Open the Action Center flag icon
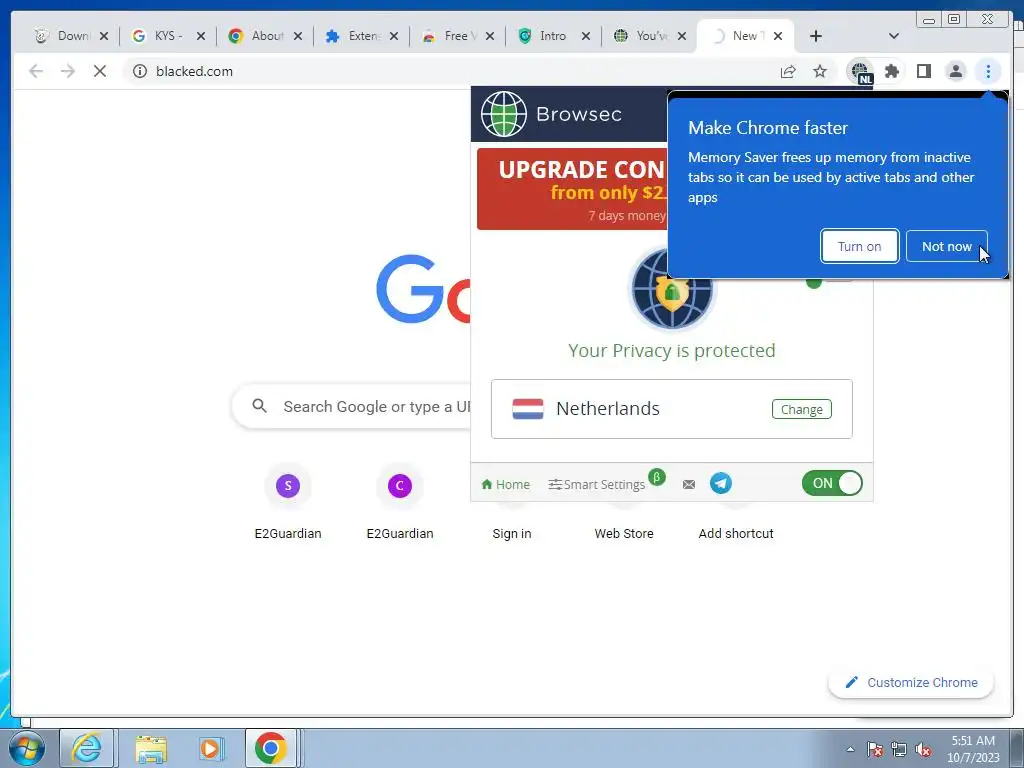 tap(875, 749)
